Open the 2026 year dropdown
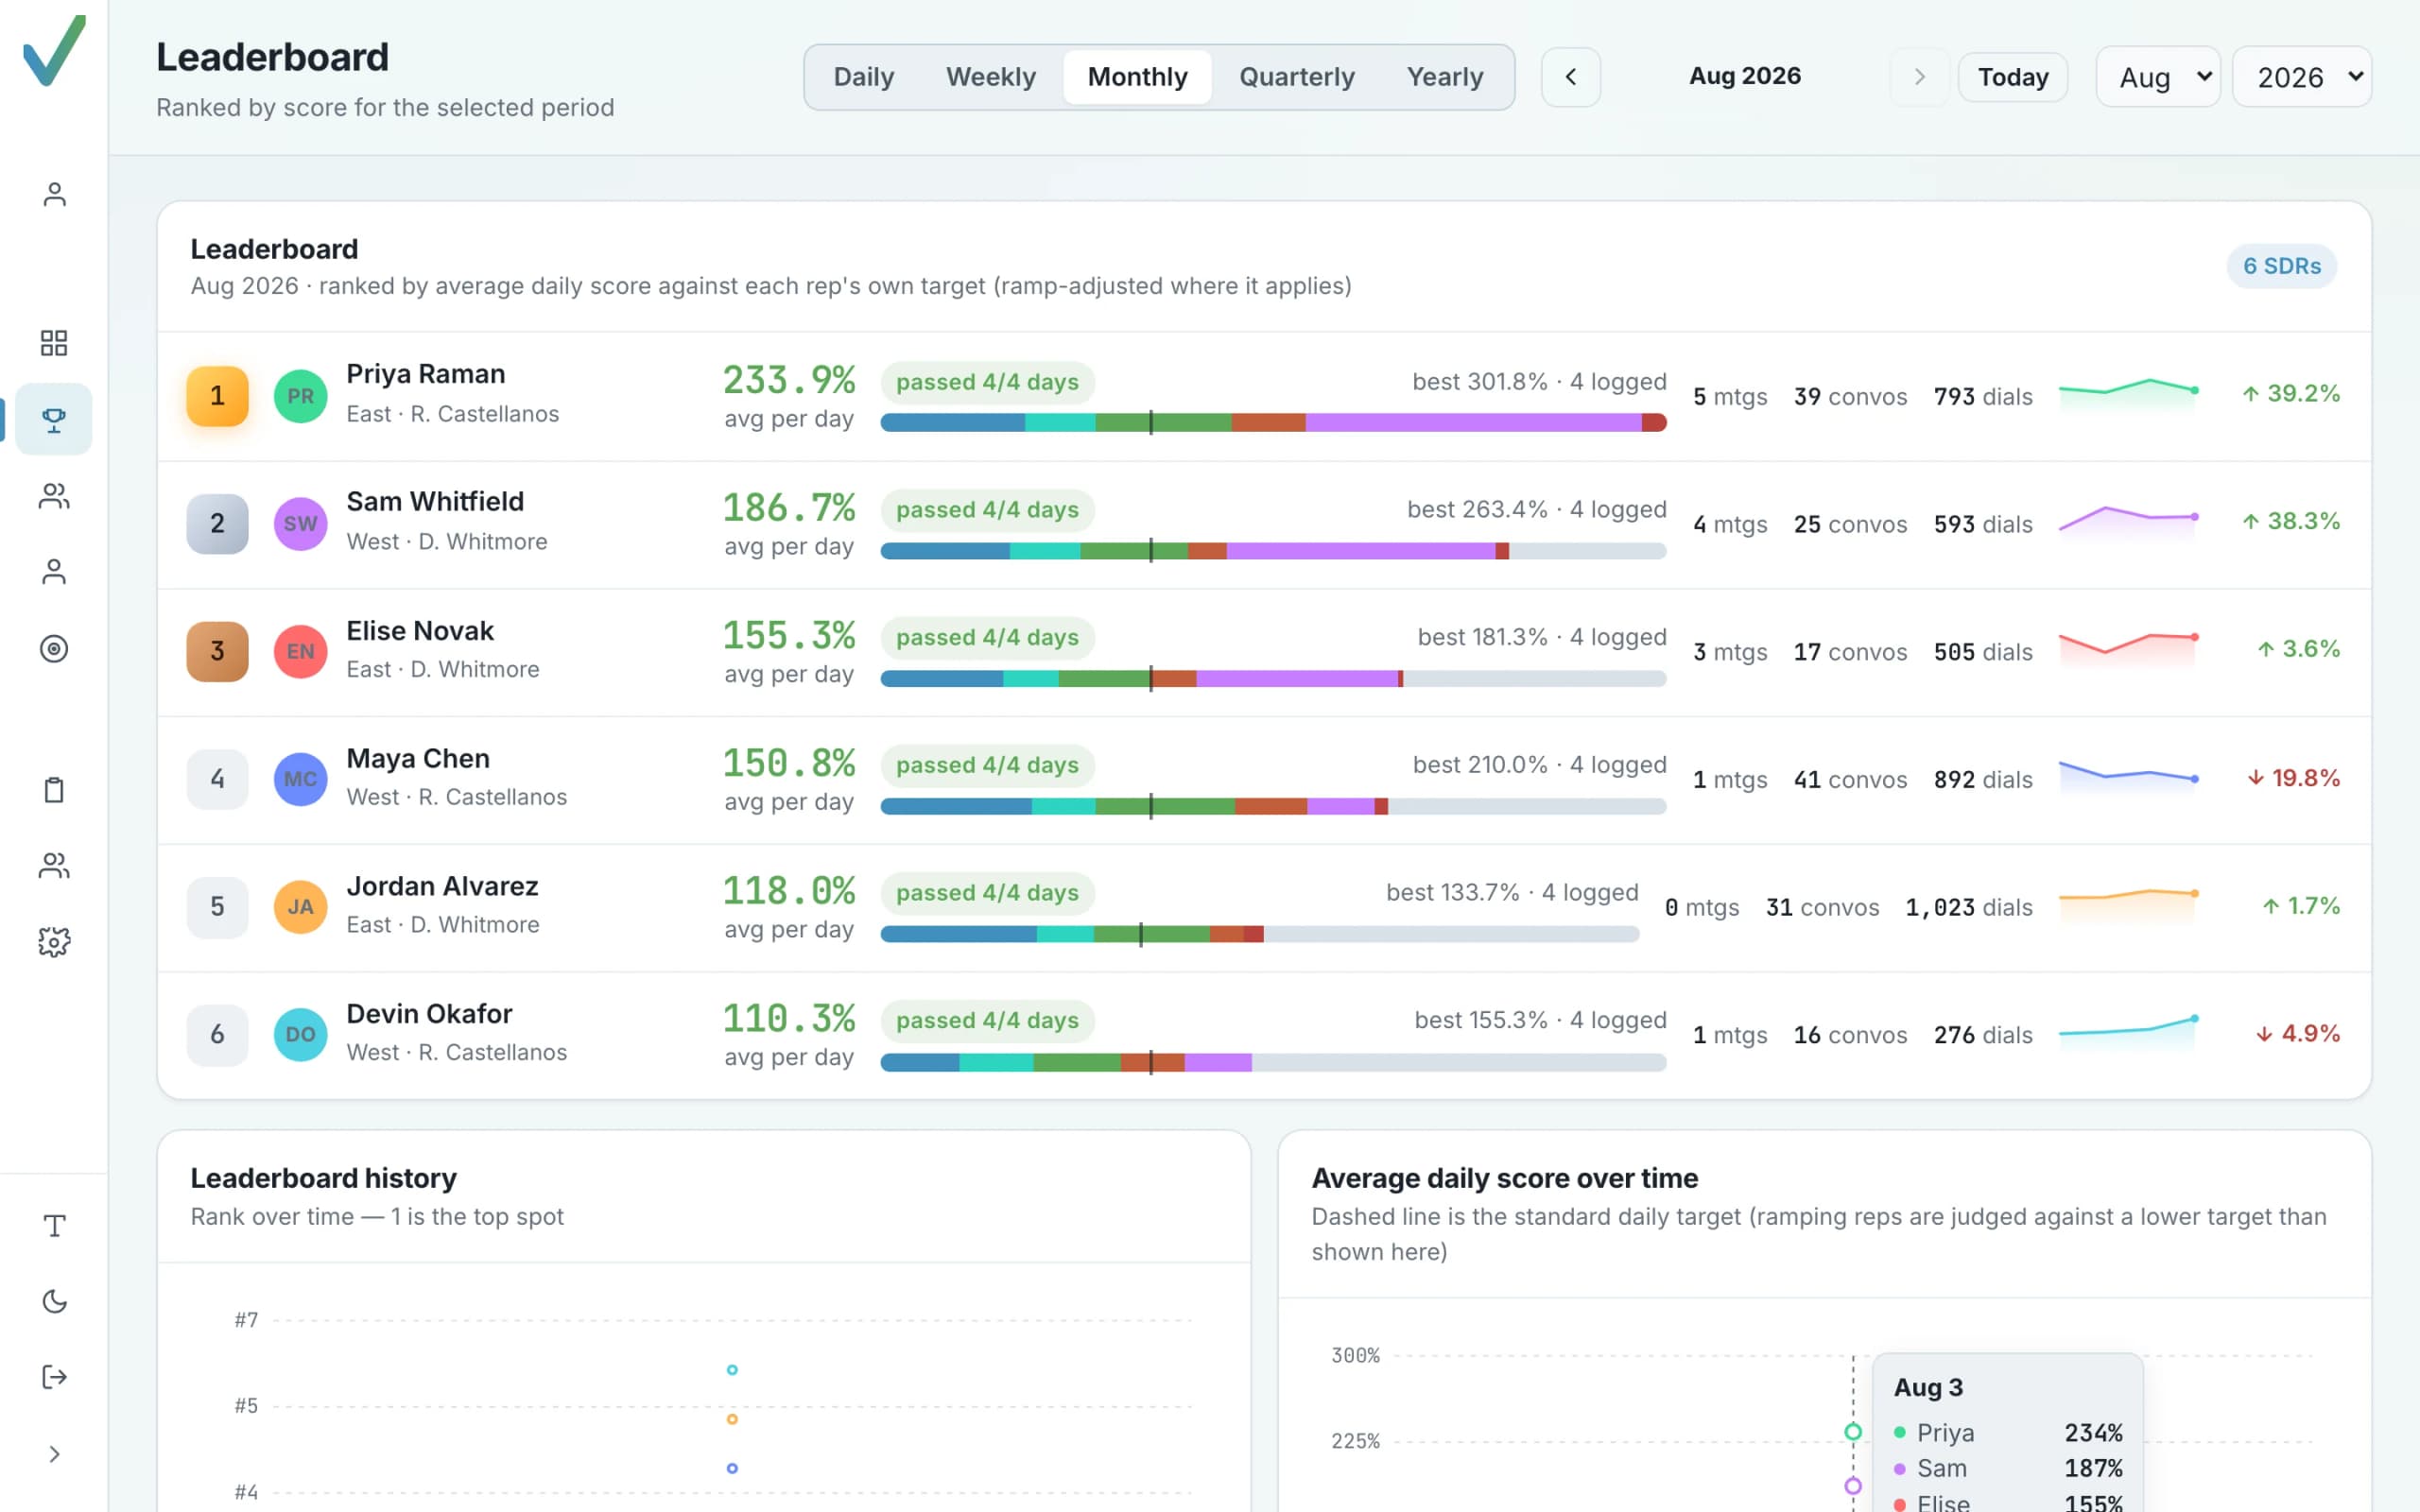Image resolution: width=2420 pixels, height=1512 pixels. pyautogui.click(x=2301, y=77)
